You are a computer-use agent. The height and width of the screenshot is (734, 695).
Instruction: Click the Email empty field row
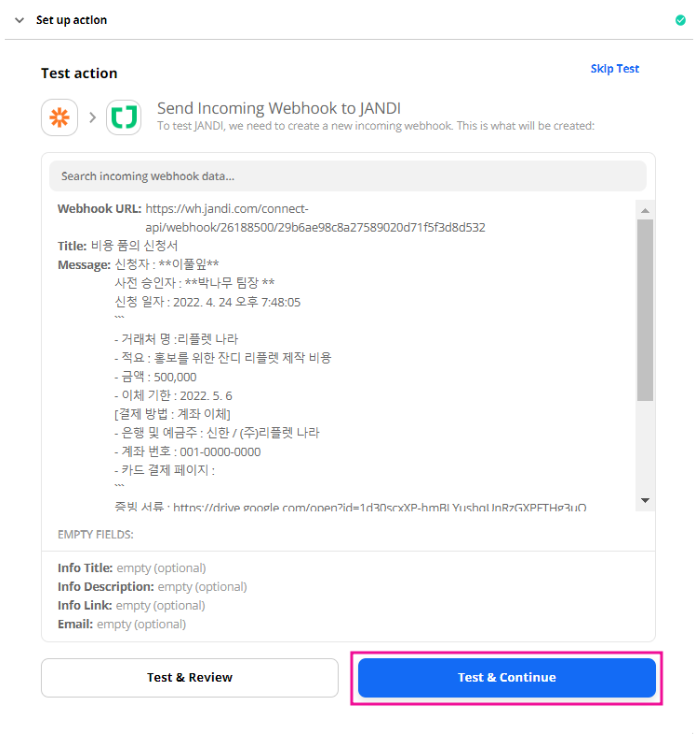click(x=122, y=625)
